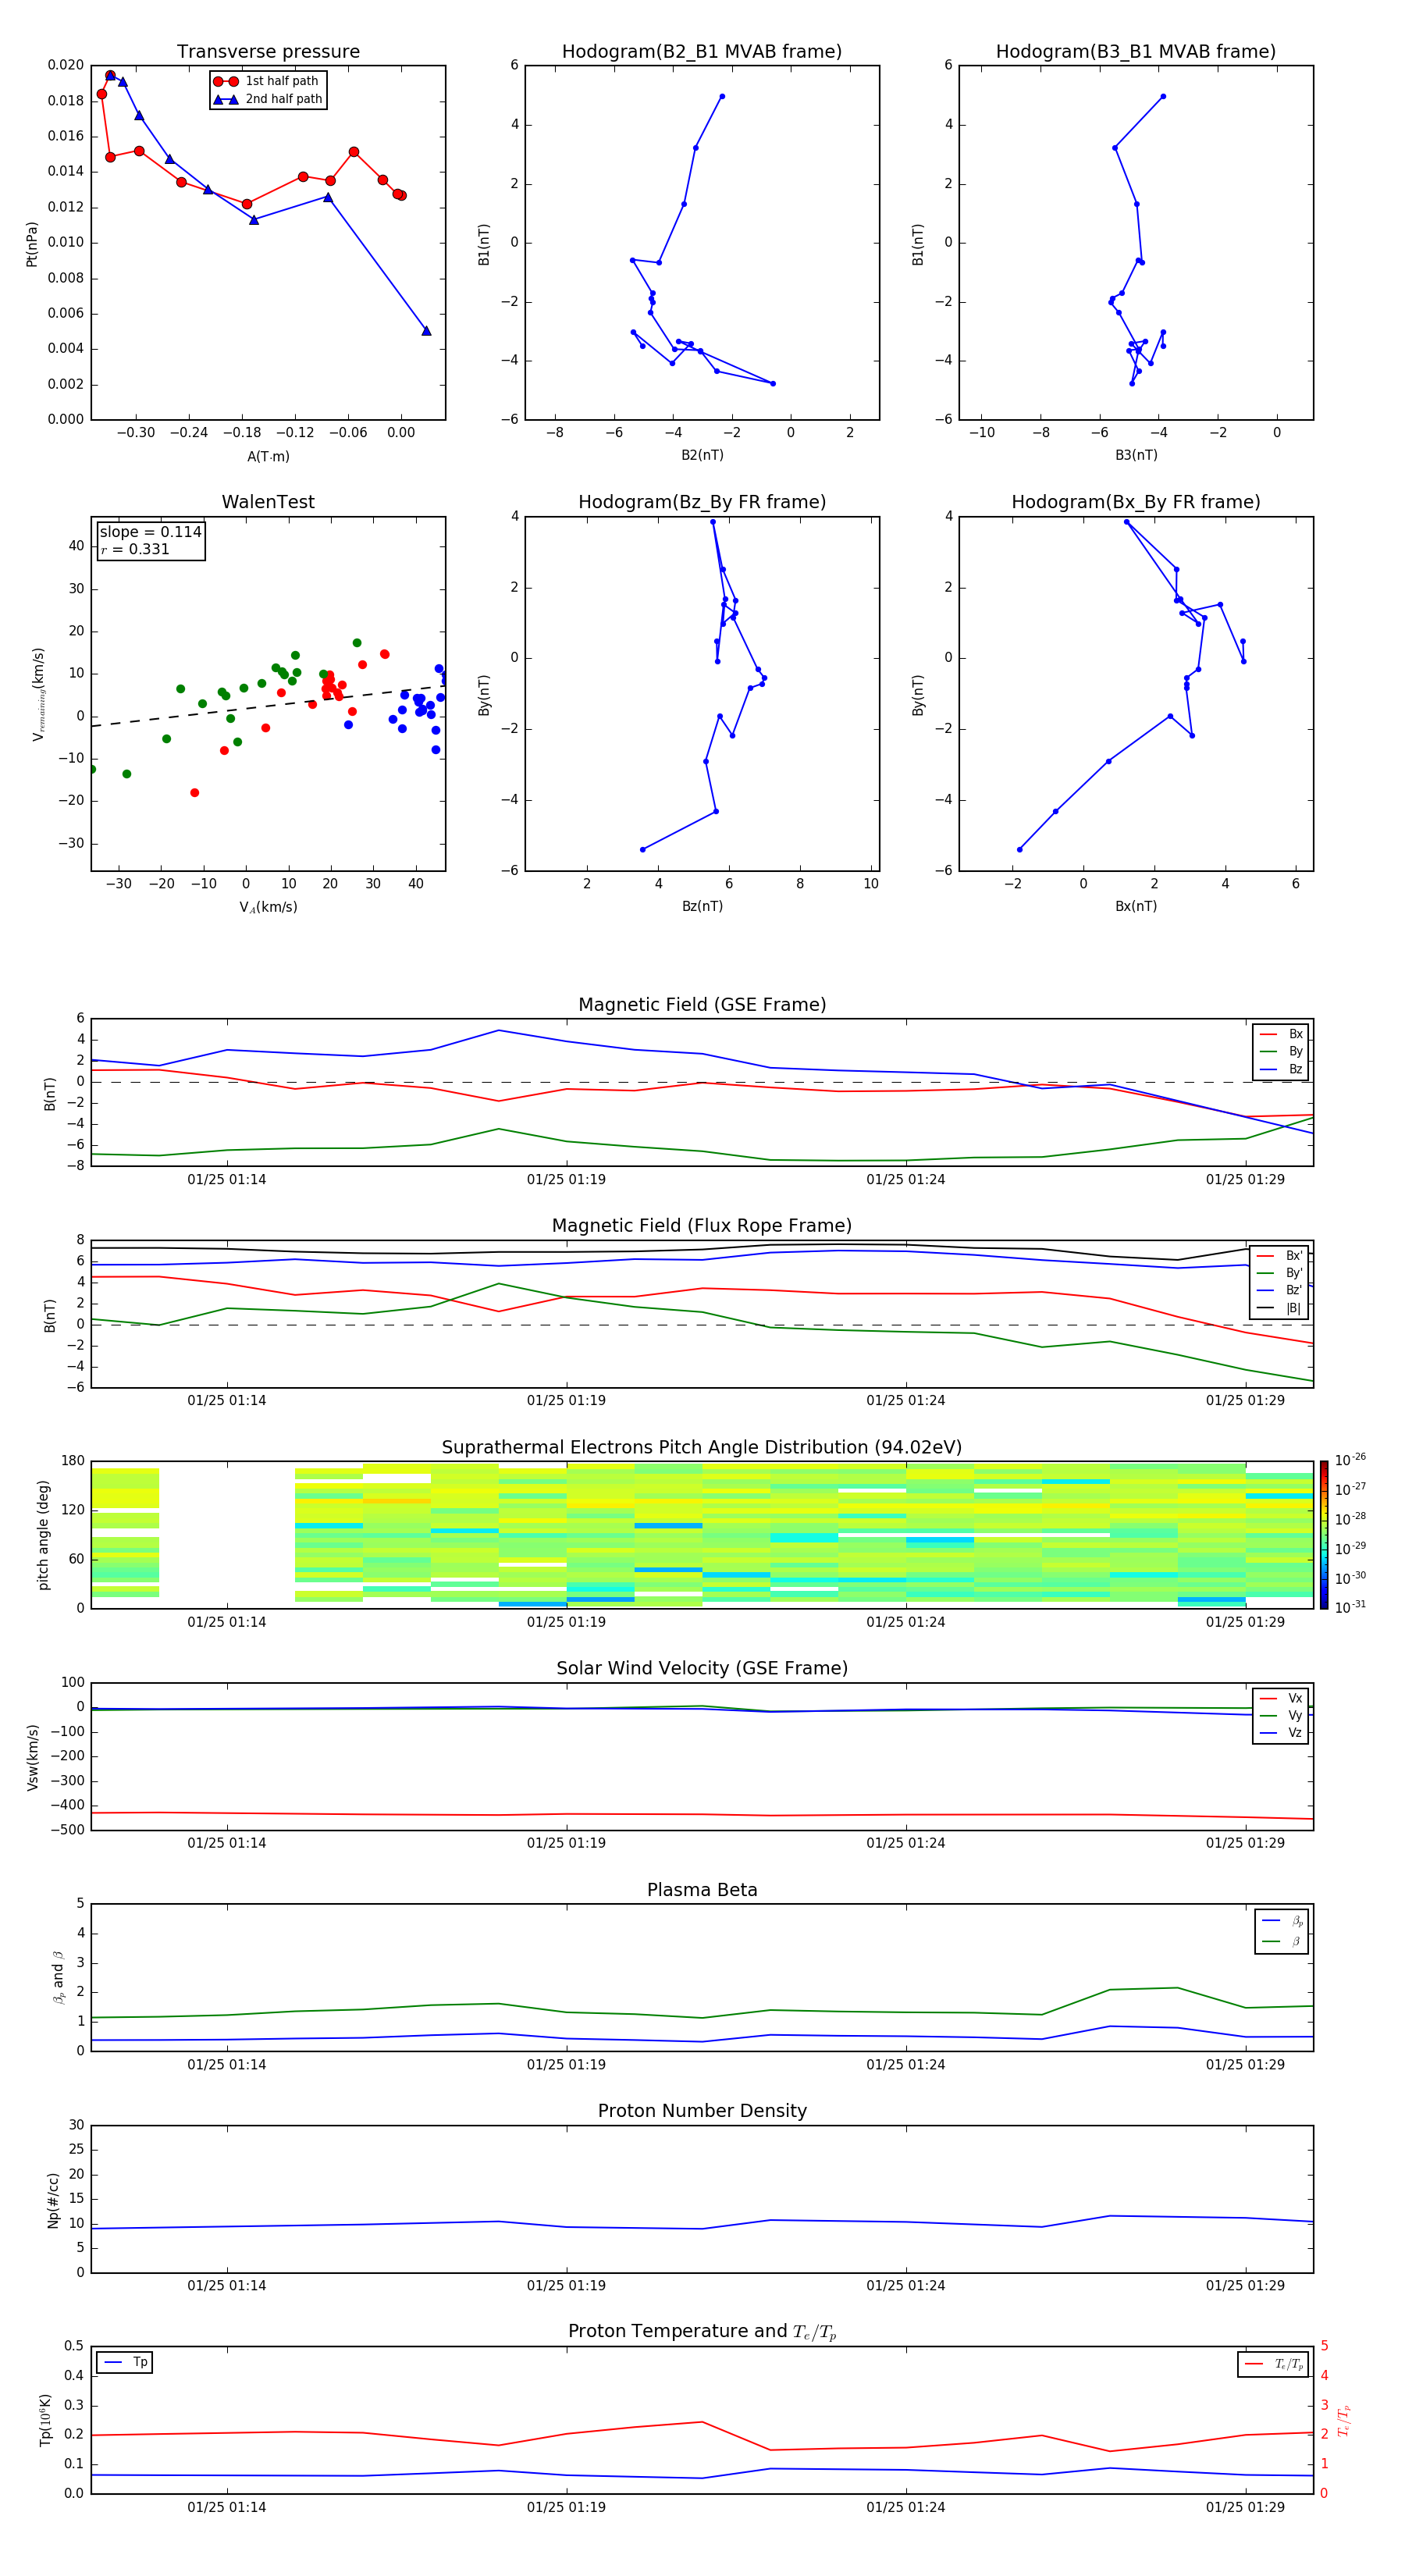
Task: Select 'Magnetic Field (Flux Rope Frame)' title
Action: tap(702, 1226)
